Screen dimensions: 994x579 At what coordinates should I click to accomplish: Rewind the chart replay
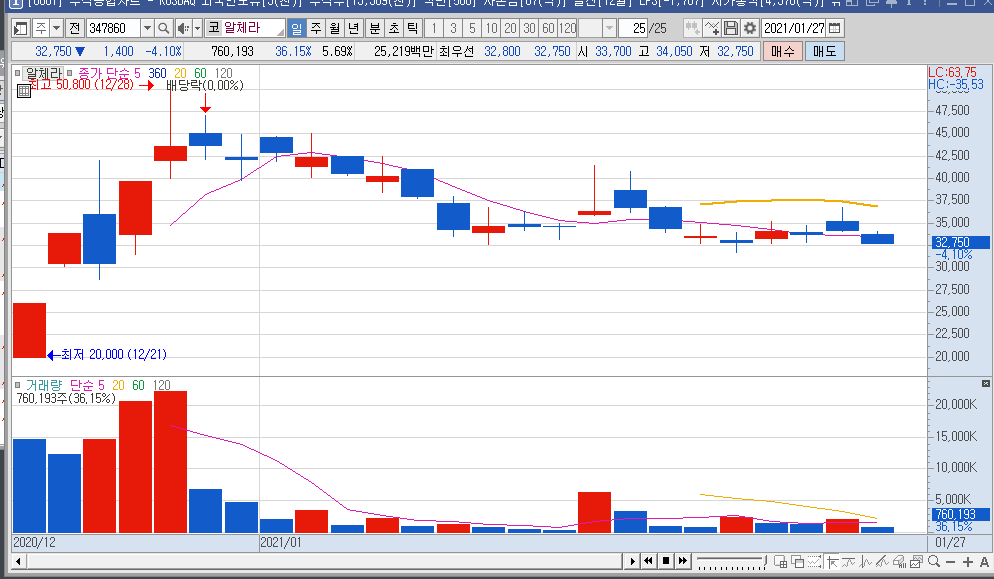pos(648,561)
